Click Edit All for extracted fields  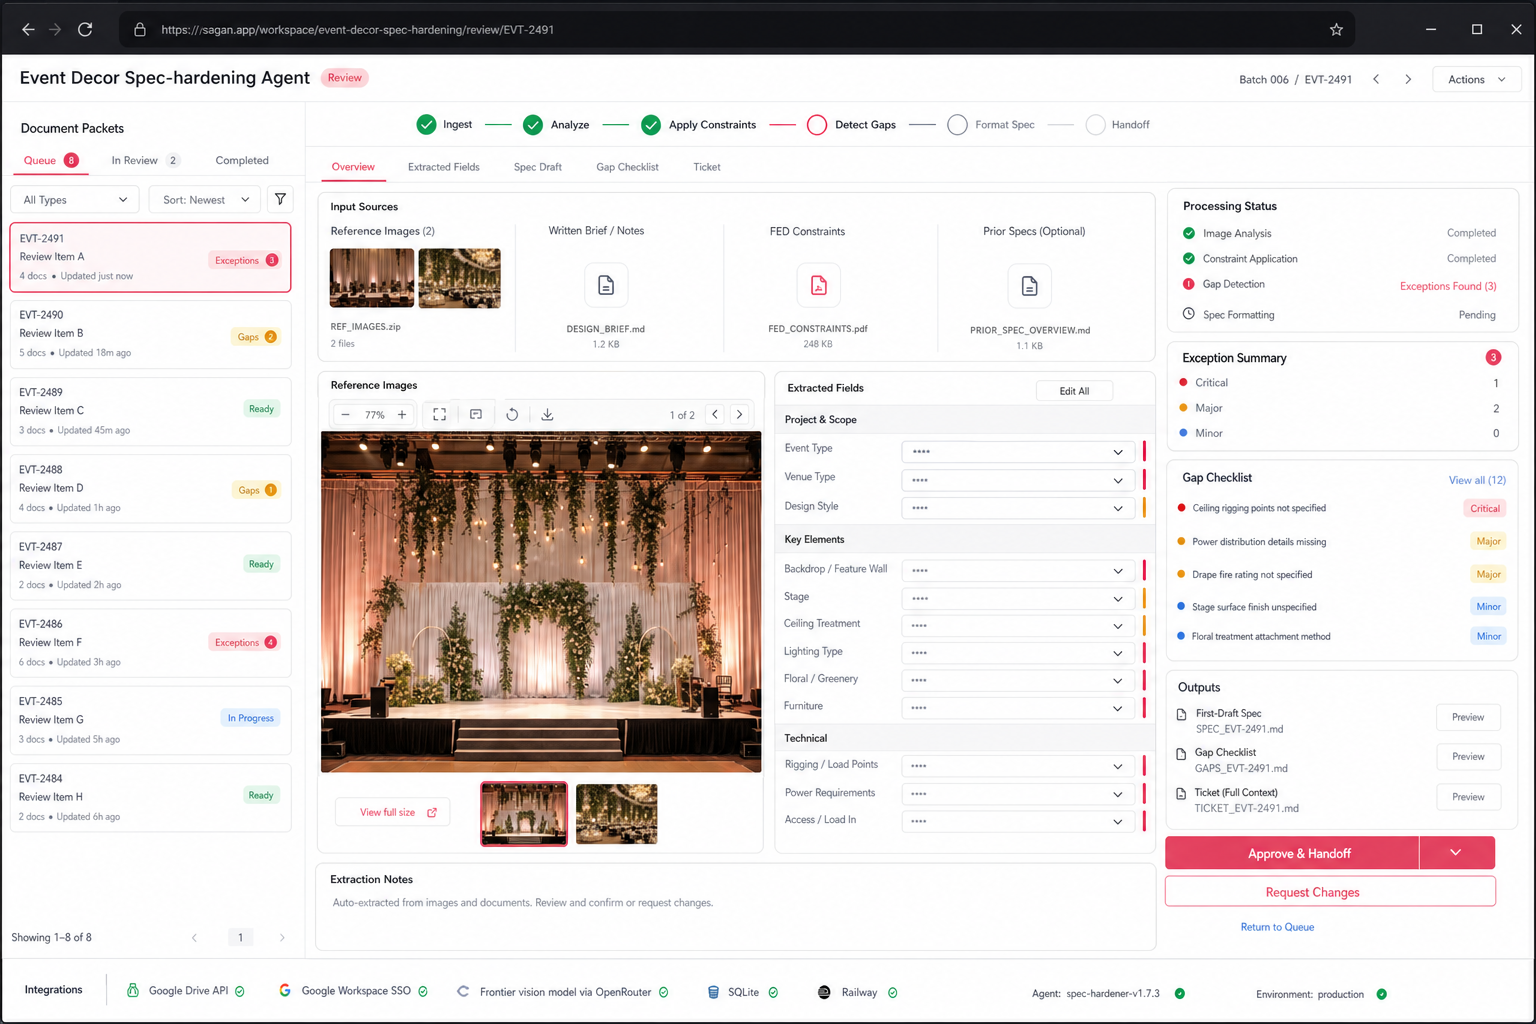click(x=1074, y=391)
